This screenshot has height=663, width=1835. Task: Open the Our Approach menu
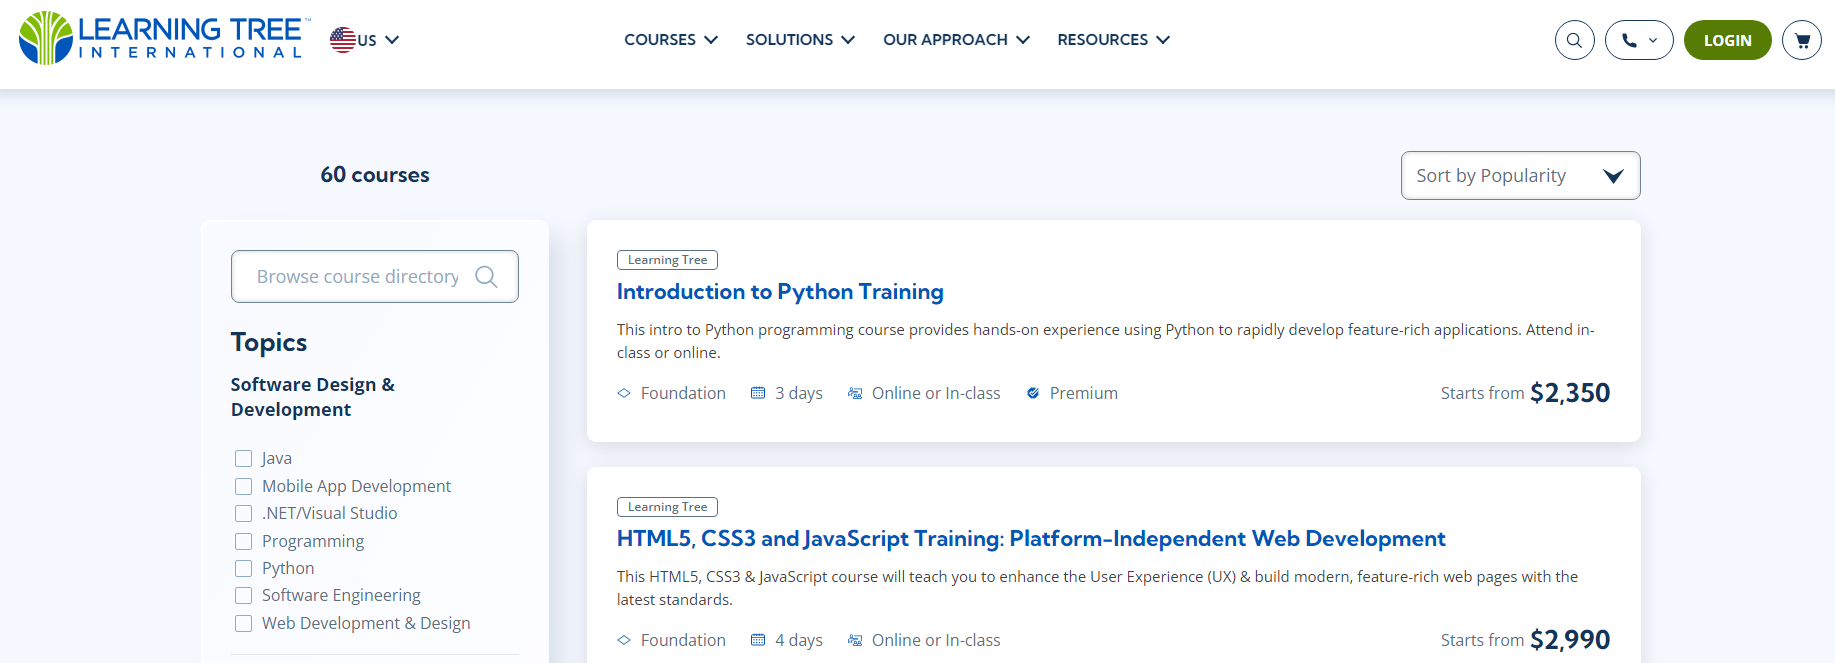pos(956,40)
